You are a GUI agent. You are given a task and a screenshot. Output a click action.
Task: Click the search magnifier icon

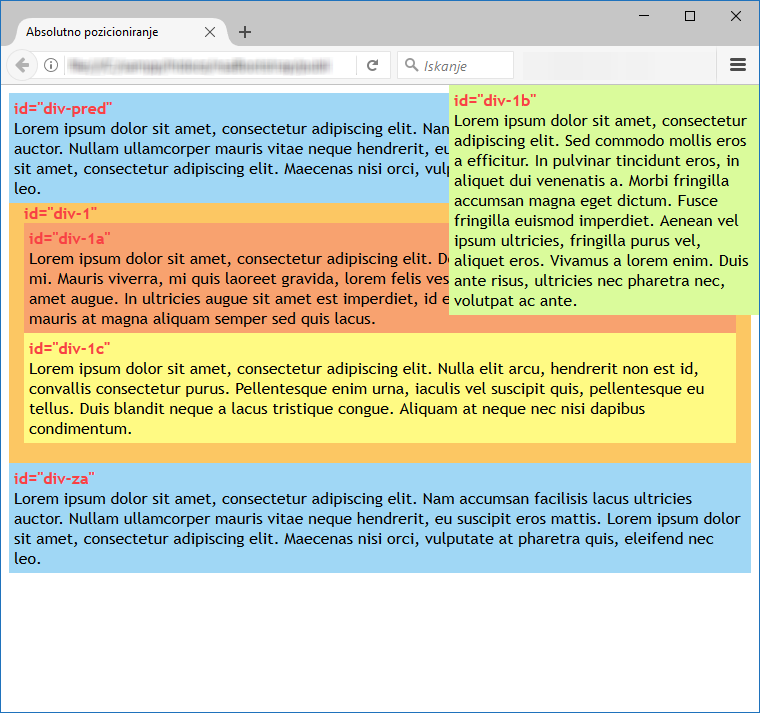(412, 64)
